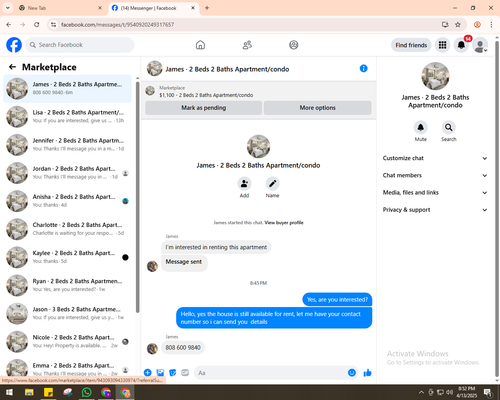Image resolution: width=500 pixels, height=400 pixels.
Task: Open Kaylee's apartment conversation
Action: [x=67, y=257]
